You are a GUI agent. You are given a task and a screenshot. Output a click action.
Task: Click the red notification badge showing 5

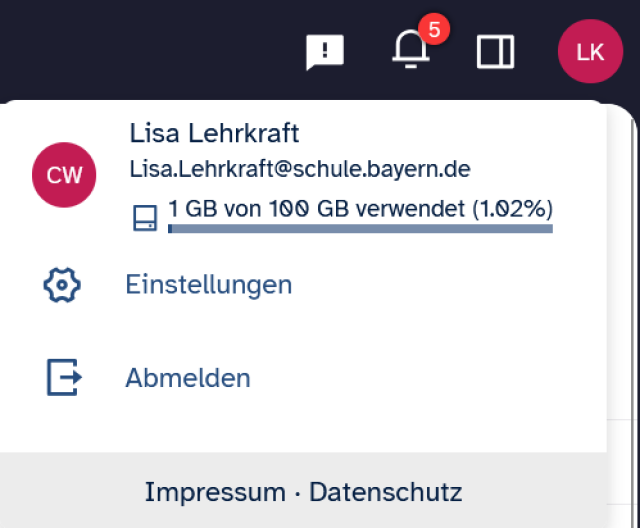tap(434, 30)
